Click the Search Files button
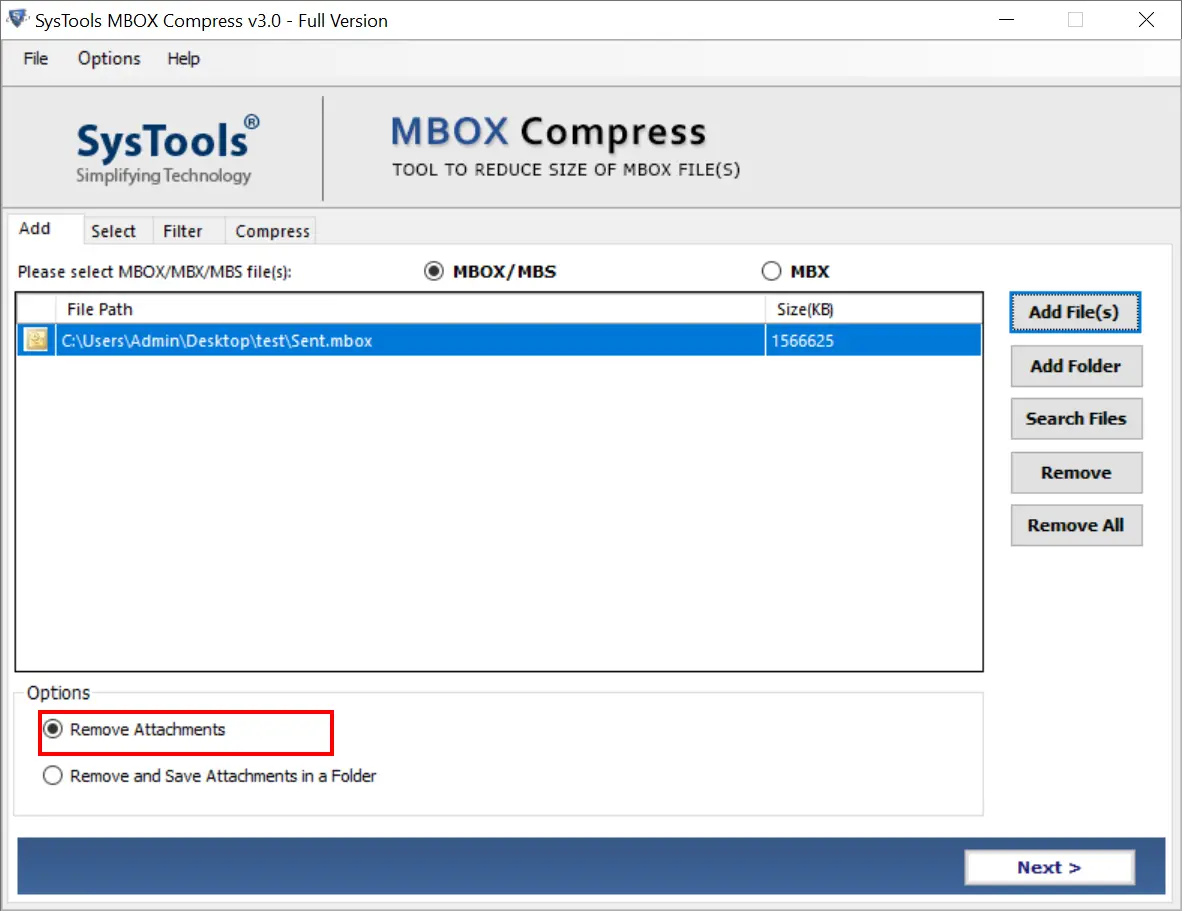The height and width of the screenshot is (911, 1182). [x=1076, y=419]
